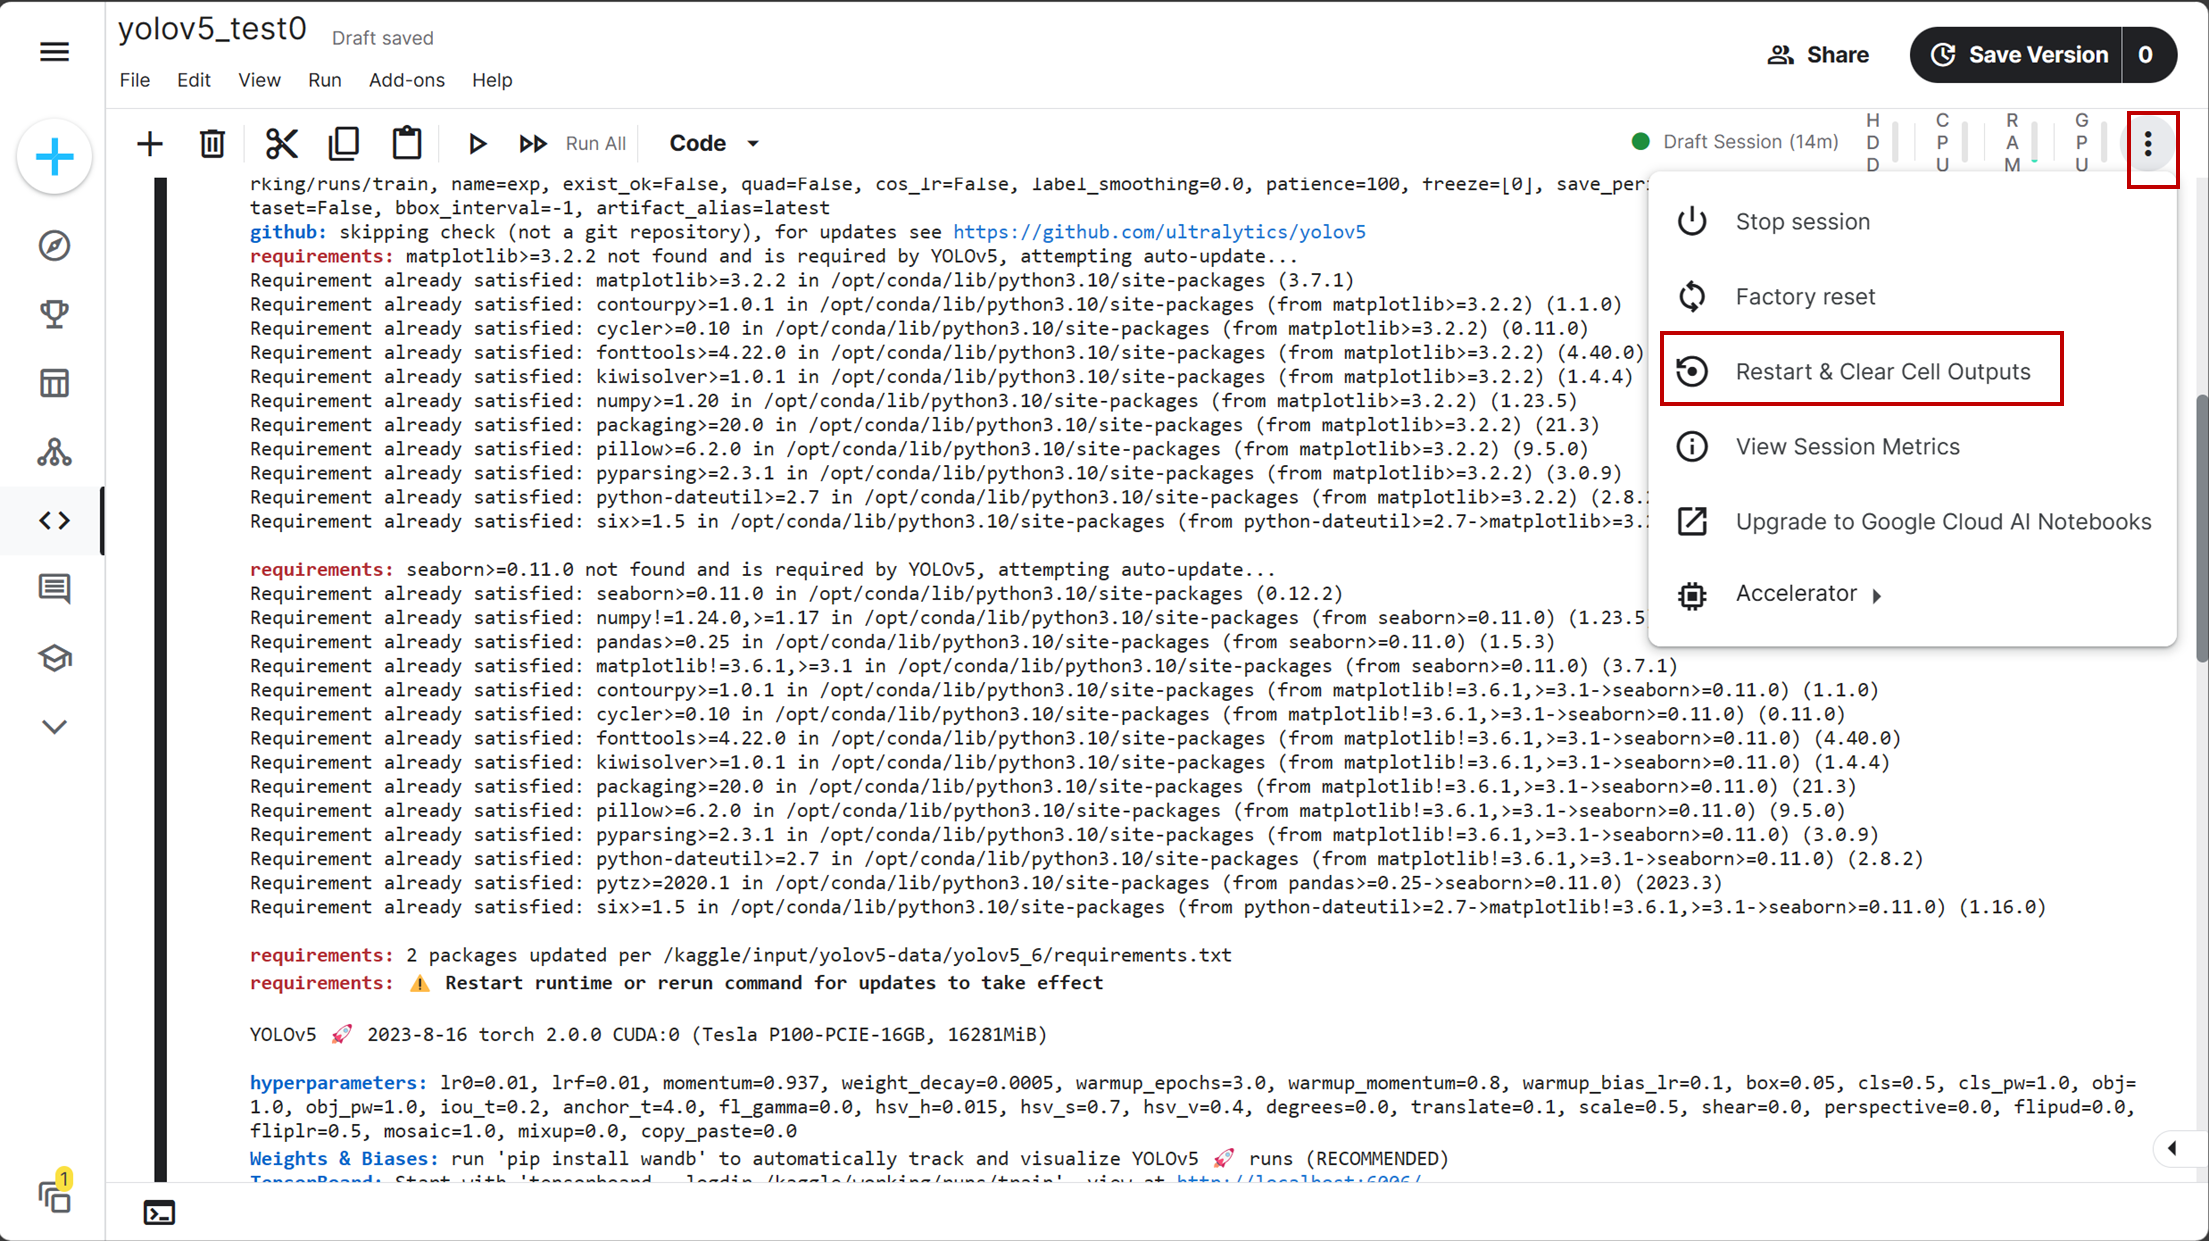Run the current cell

(478, 142)
